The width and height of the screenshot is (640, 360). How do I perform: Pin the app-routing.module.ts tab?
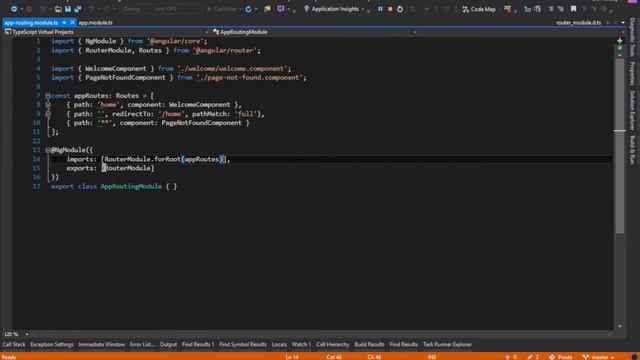coord(64,22)
